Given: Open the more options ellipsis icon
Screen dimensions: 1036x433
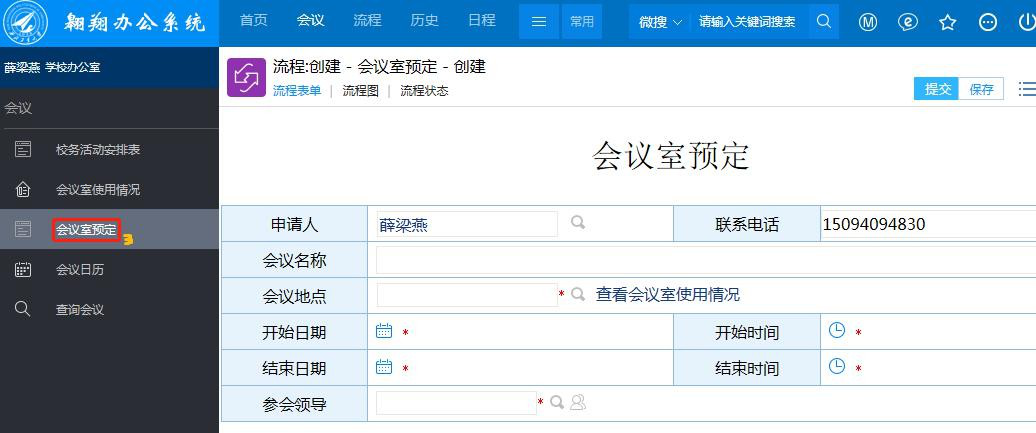Looking at the screenshot, I should (988, 22).
